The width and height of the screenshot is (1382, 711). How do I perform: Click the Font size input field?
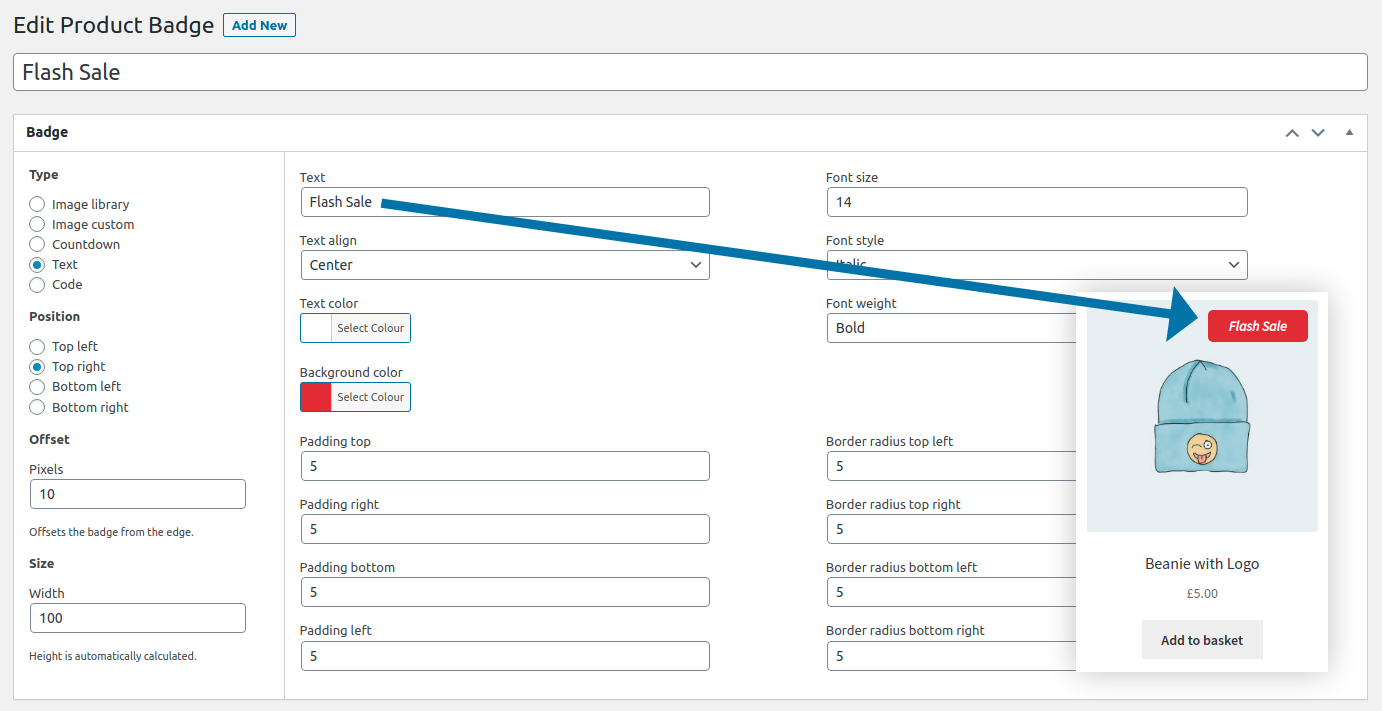pyautogui.click(x=1037, y=202)
